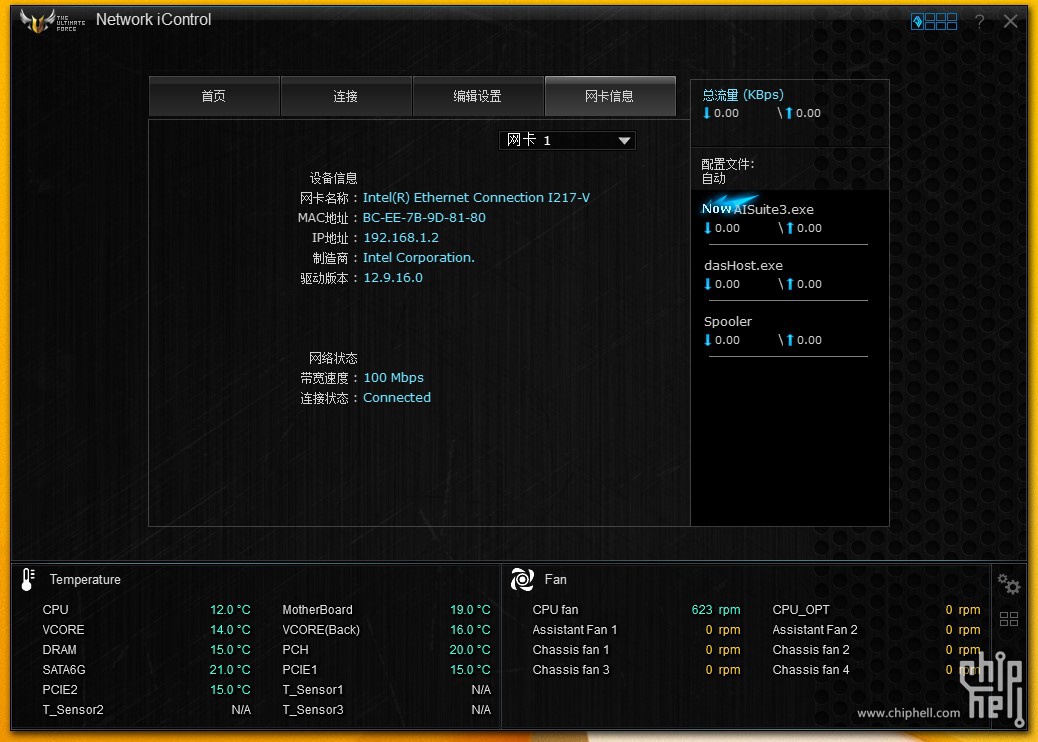Screen dimensions: 1038x742
Task: Click dasHost.exe upload arrow icon
Action: 789,285
